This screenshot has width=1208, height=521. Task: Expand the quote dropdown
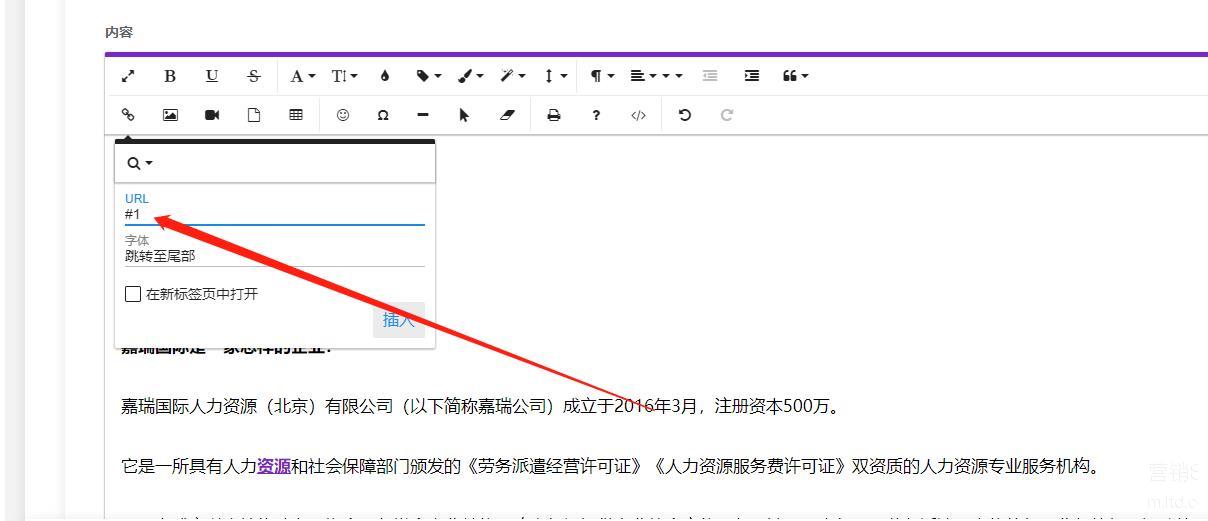tap(796, 76)
